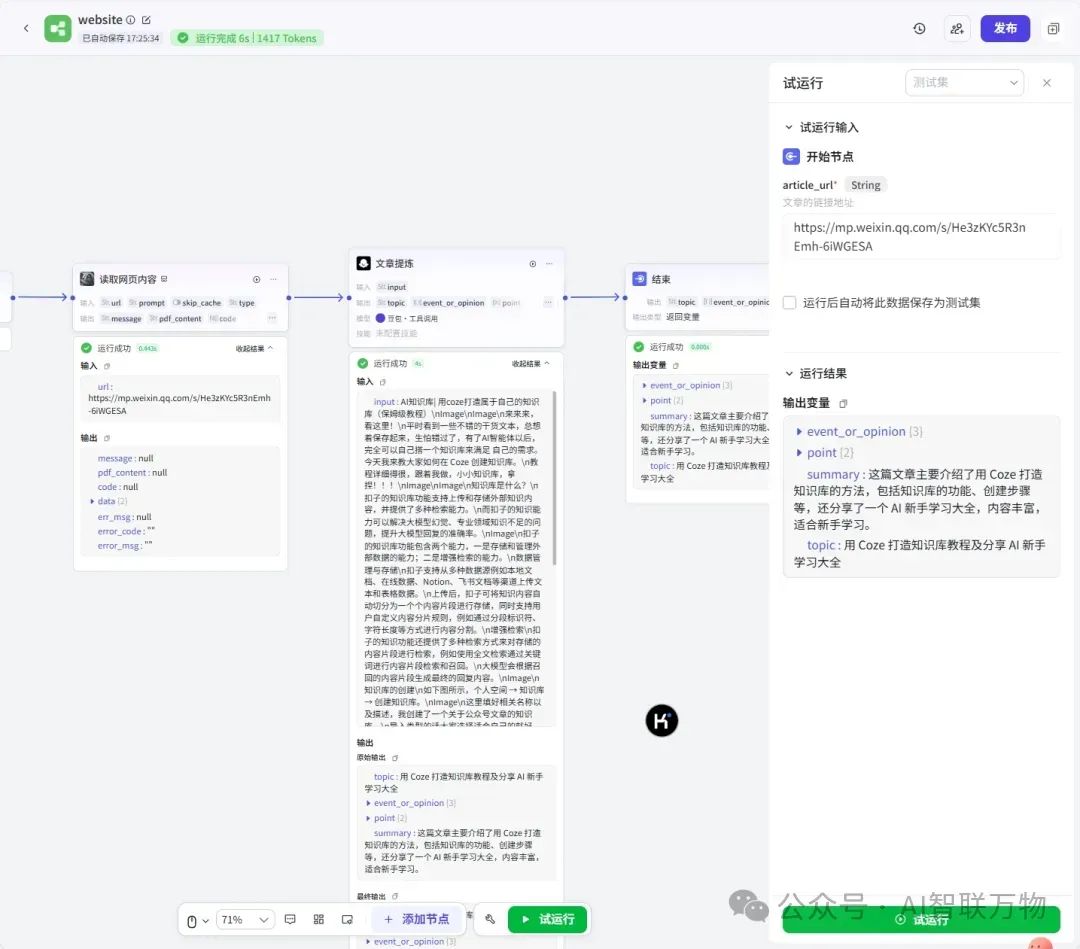Screen dimensions: 1080x949
Task: Click the 文章提炼 node icon
Action: 363,263
